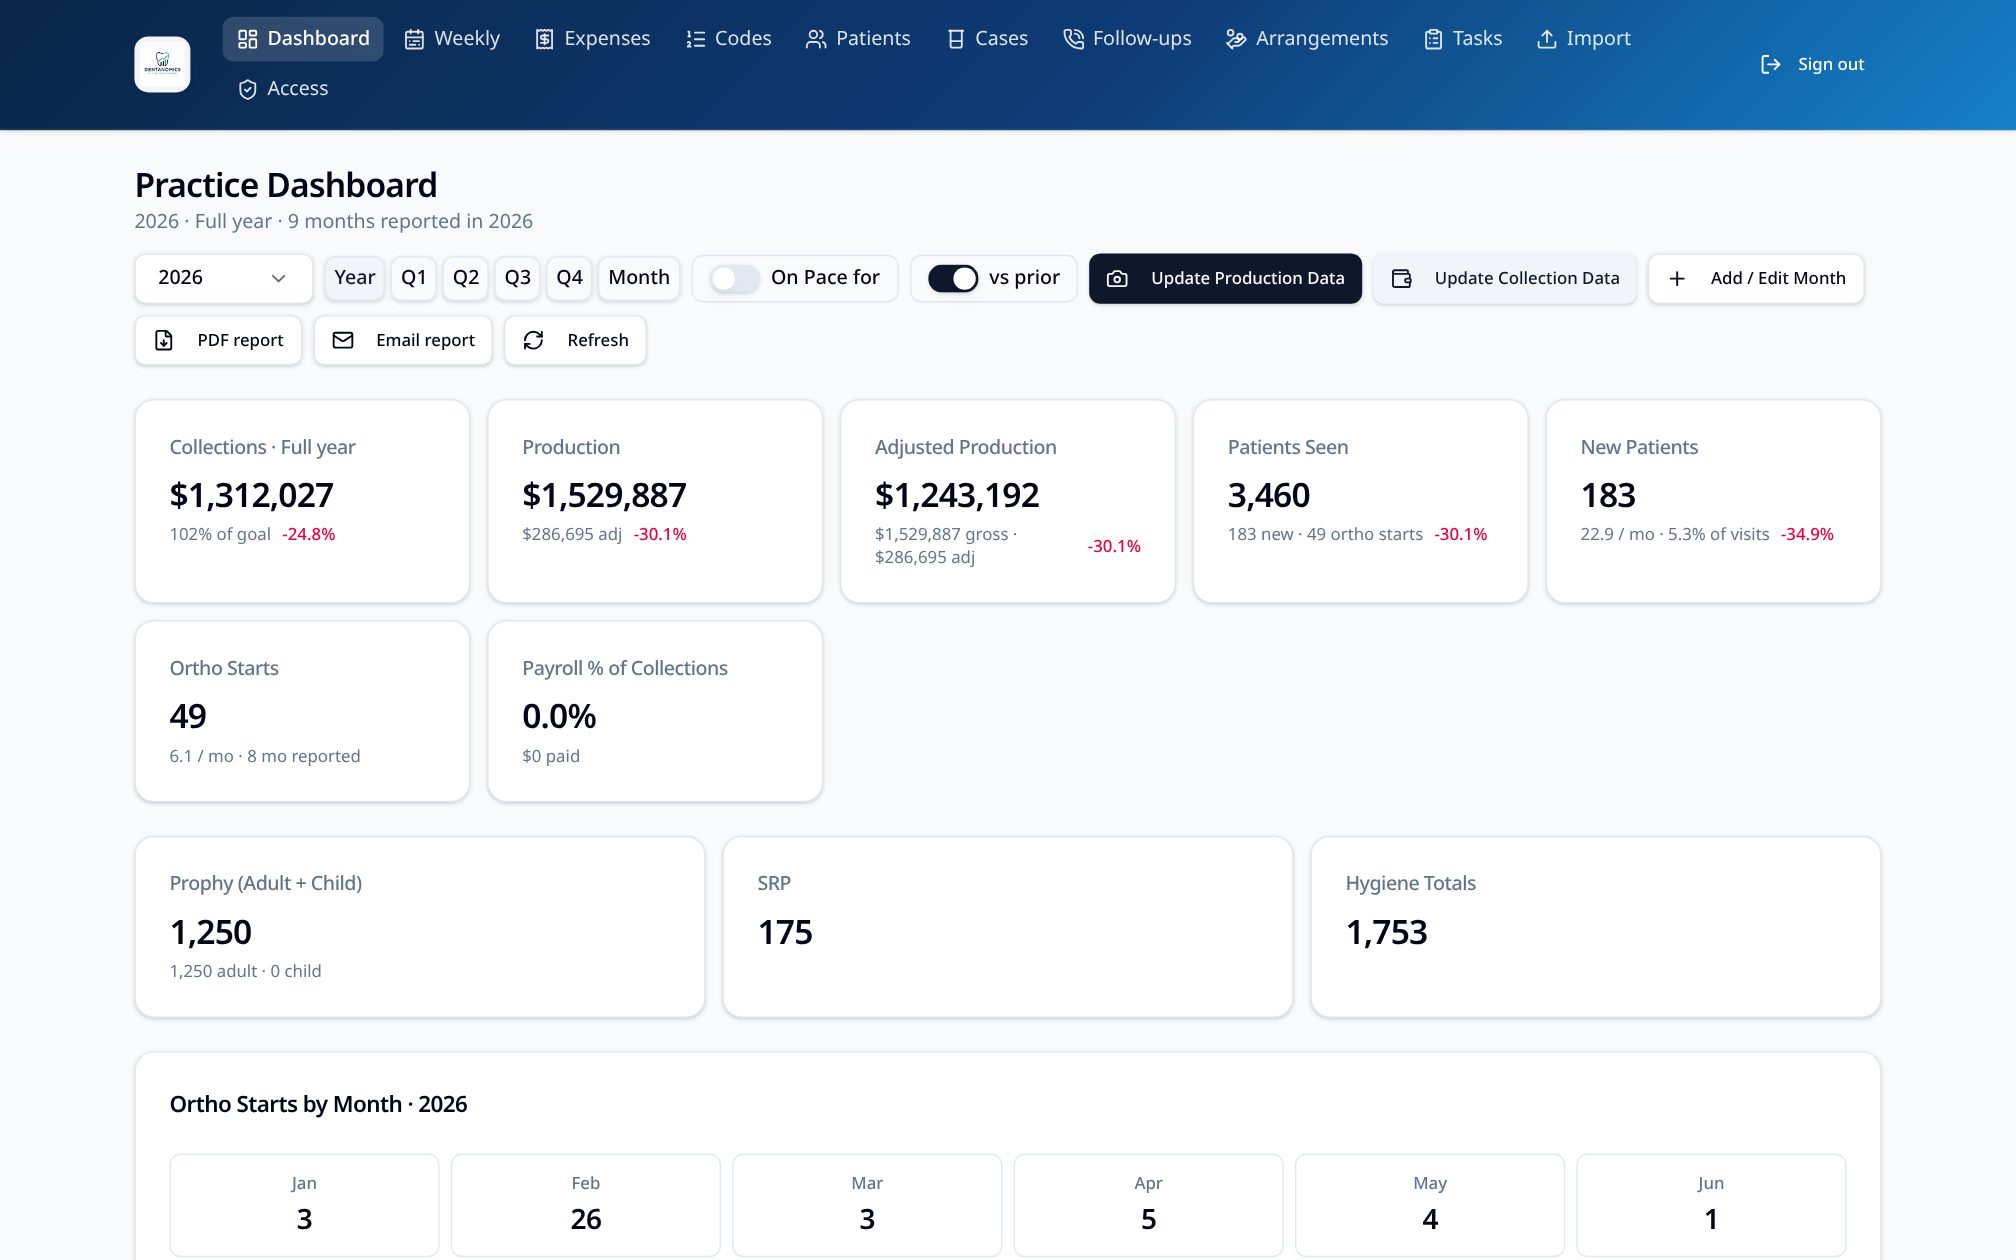
Task: Click the Patients Seen 3,460 value
Action: click(x=1268, y=495)
